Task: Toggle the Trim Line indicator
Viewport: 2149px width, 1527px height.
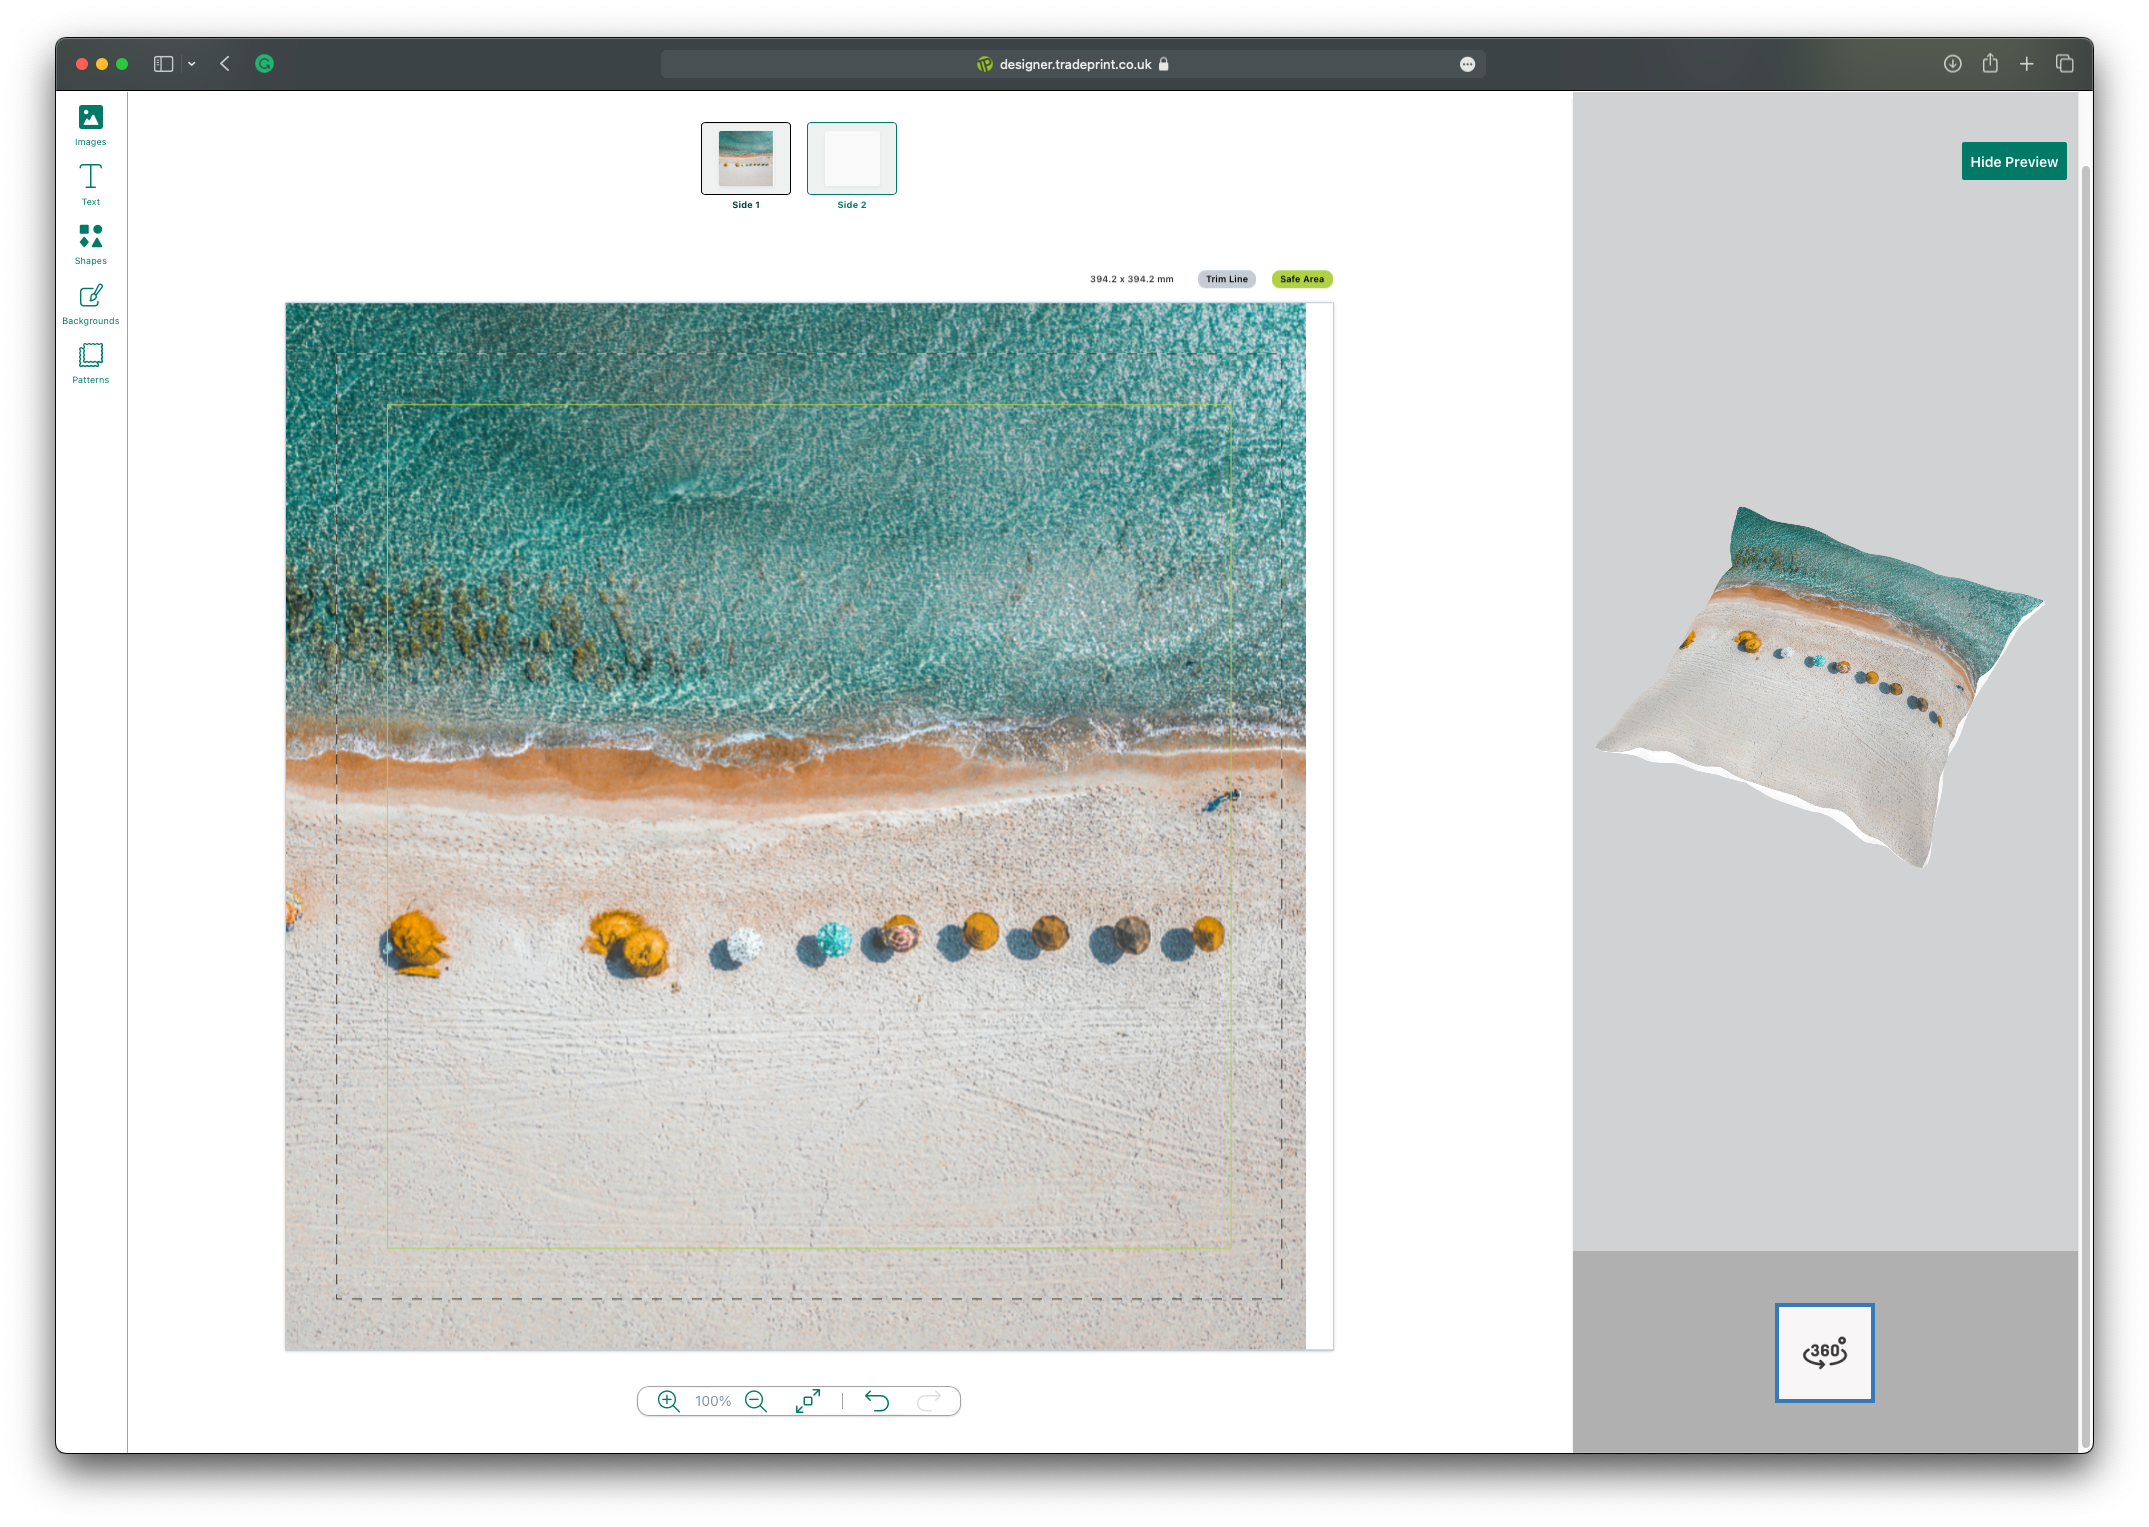Action: pyautogui.click(x=1226, y=279)
